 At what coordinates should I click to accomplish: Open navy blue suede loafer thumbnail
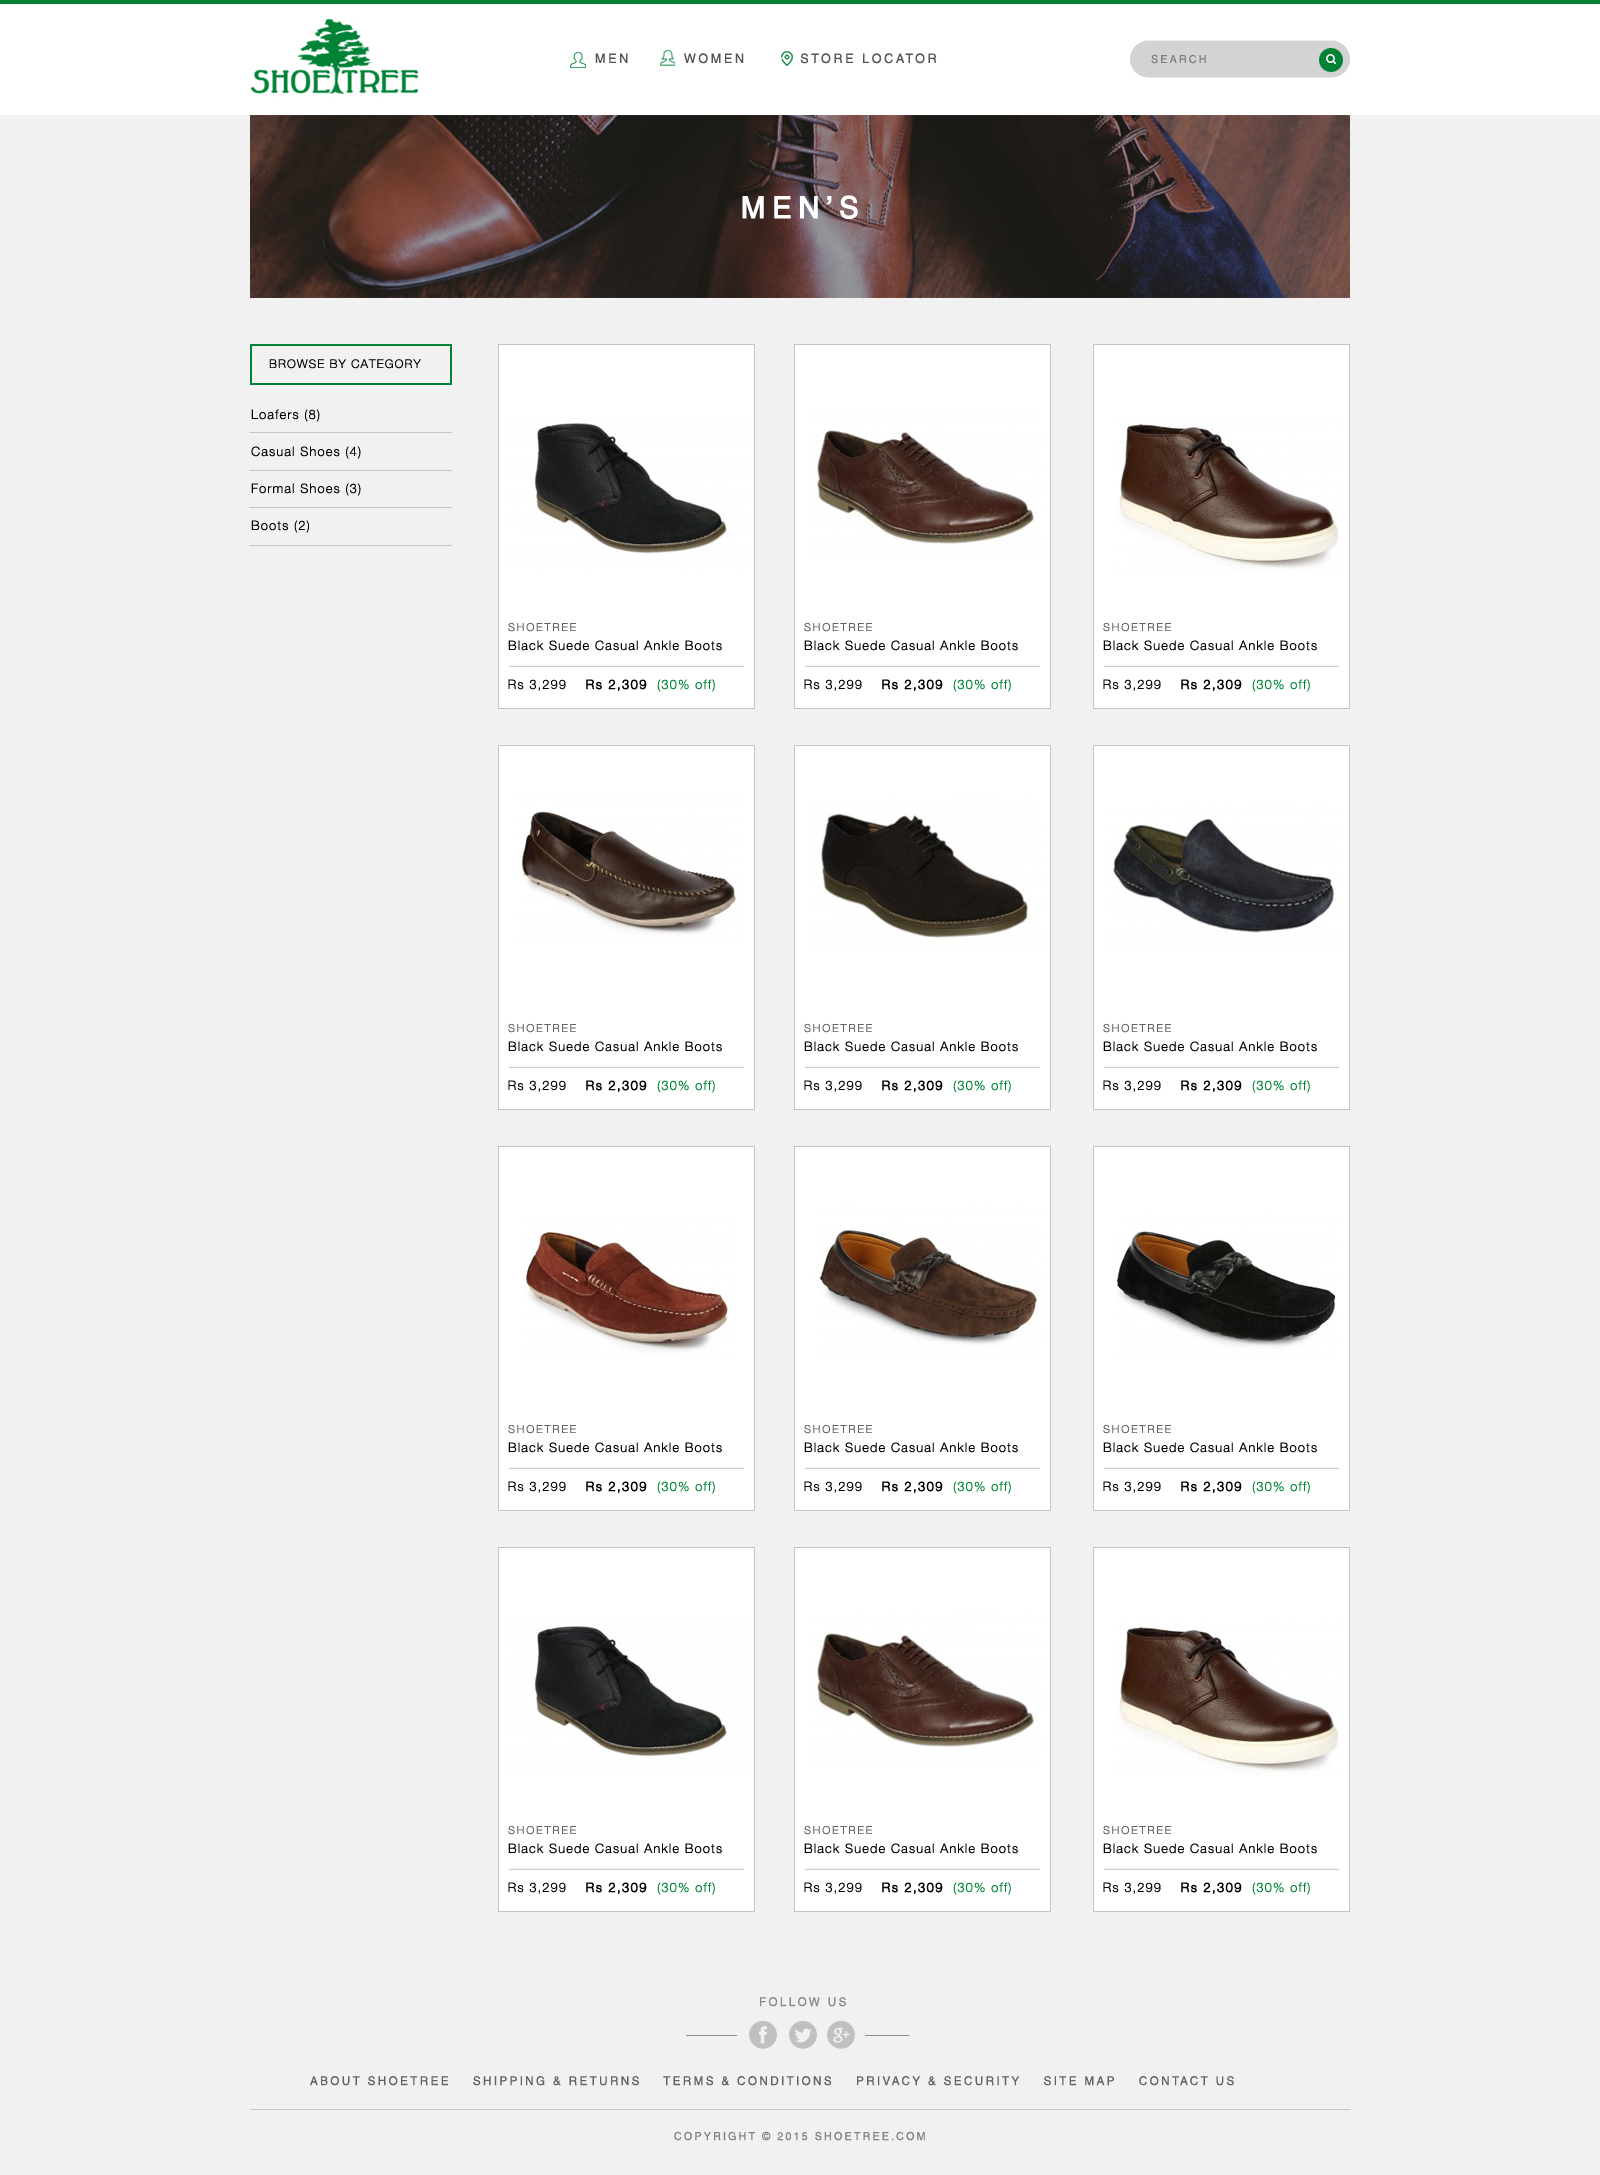(x=1223, y=875)
